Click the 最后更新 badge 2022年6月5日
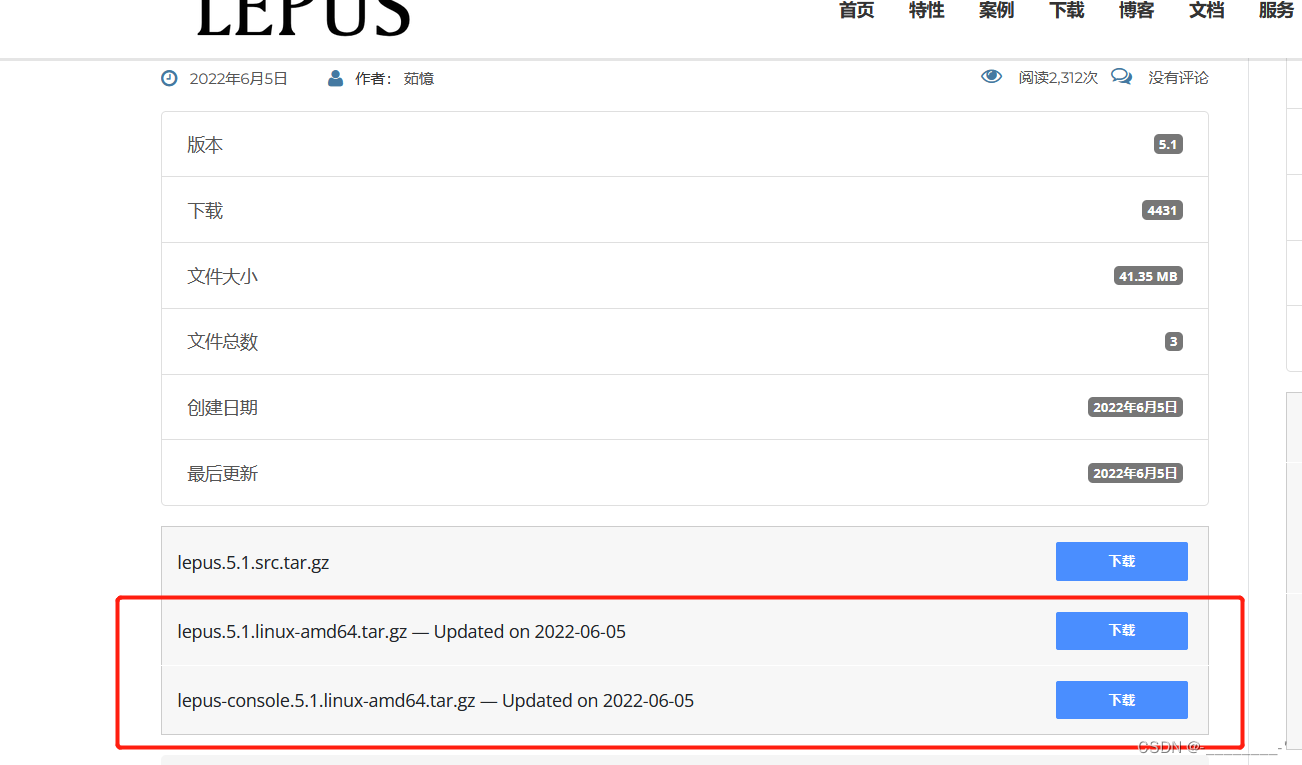Screen dimensions: 1302x765 [1135, 473]
